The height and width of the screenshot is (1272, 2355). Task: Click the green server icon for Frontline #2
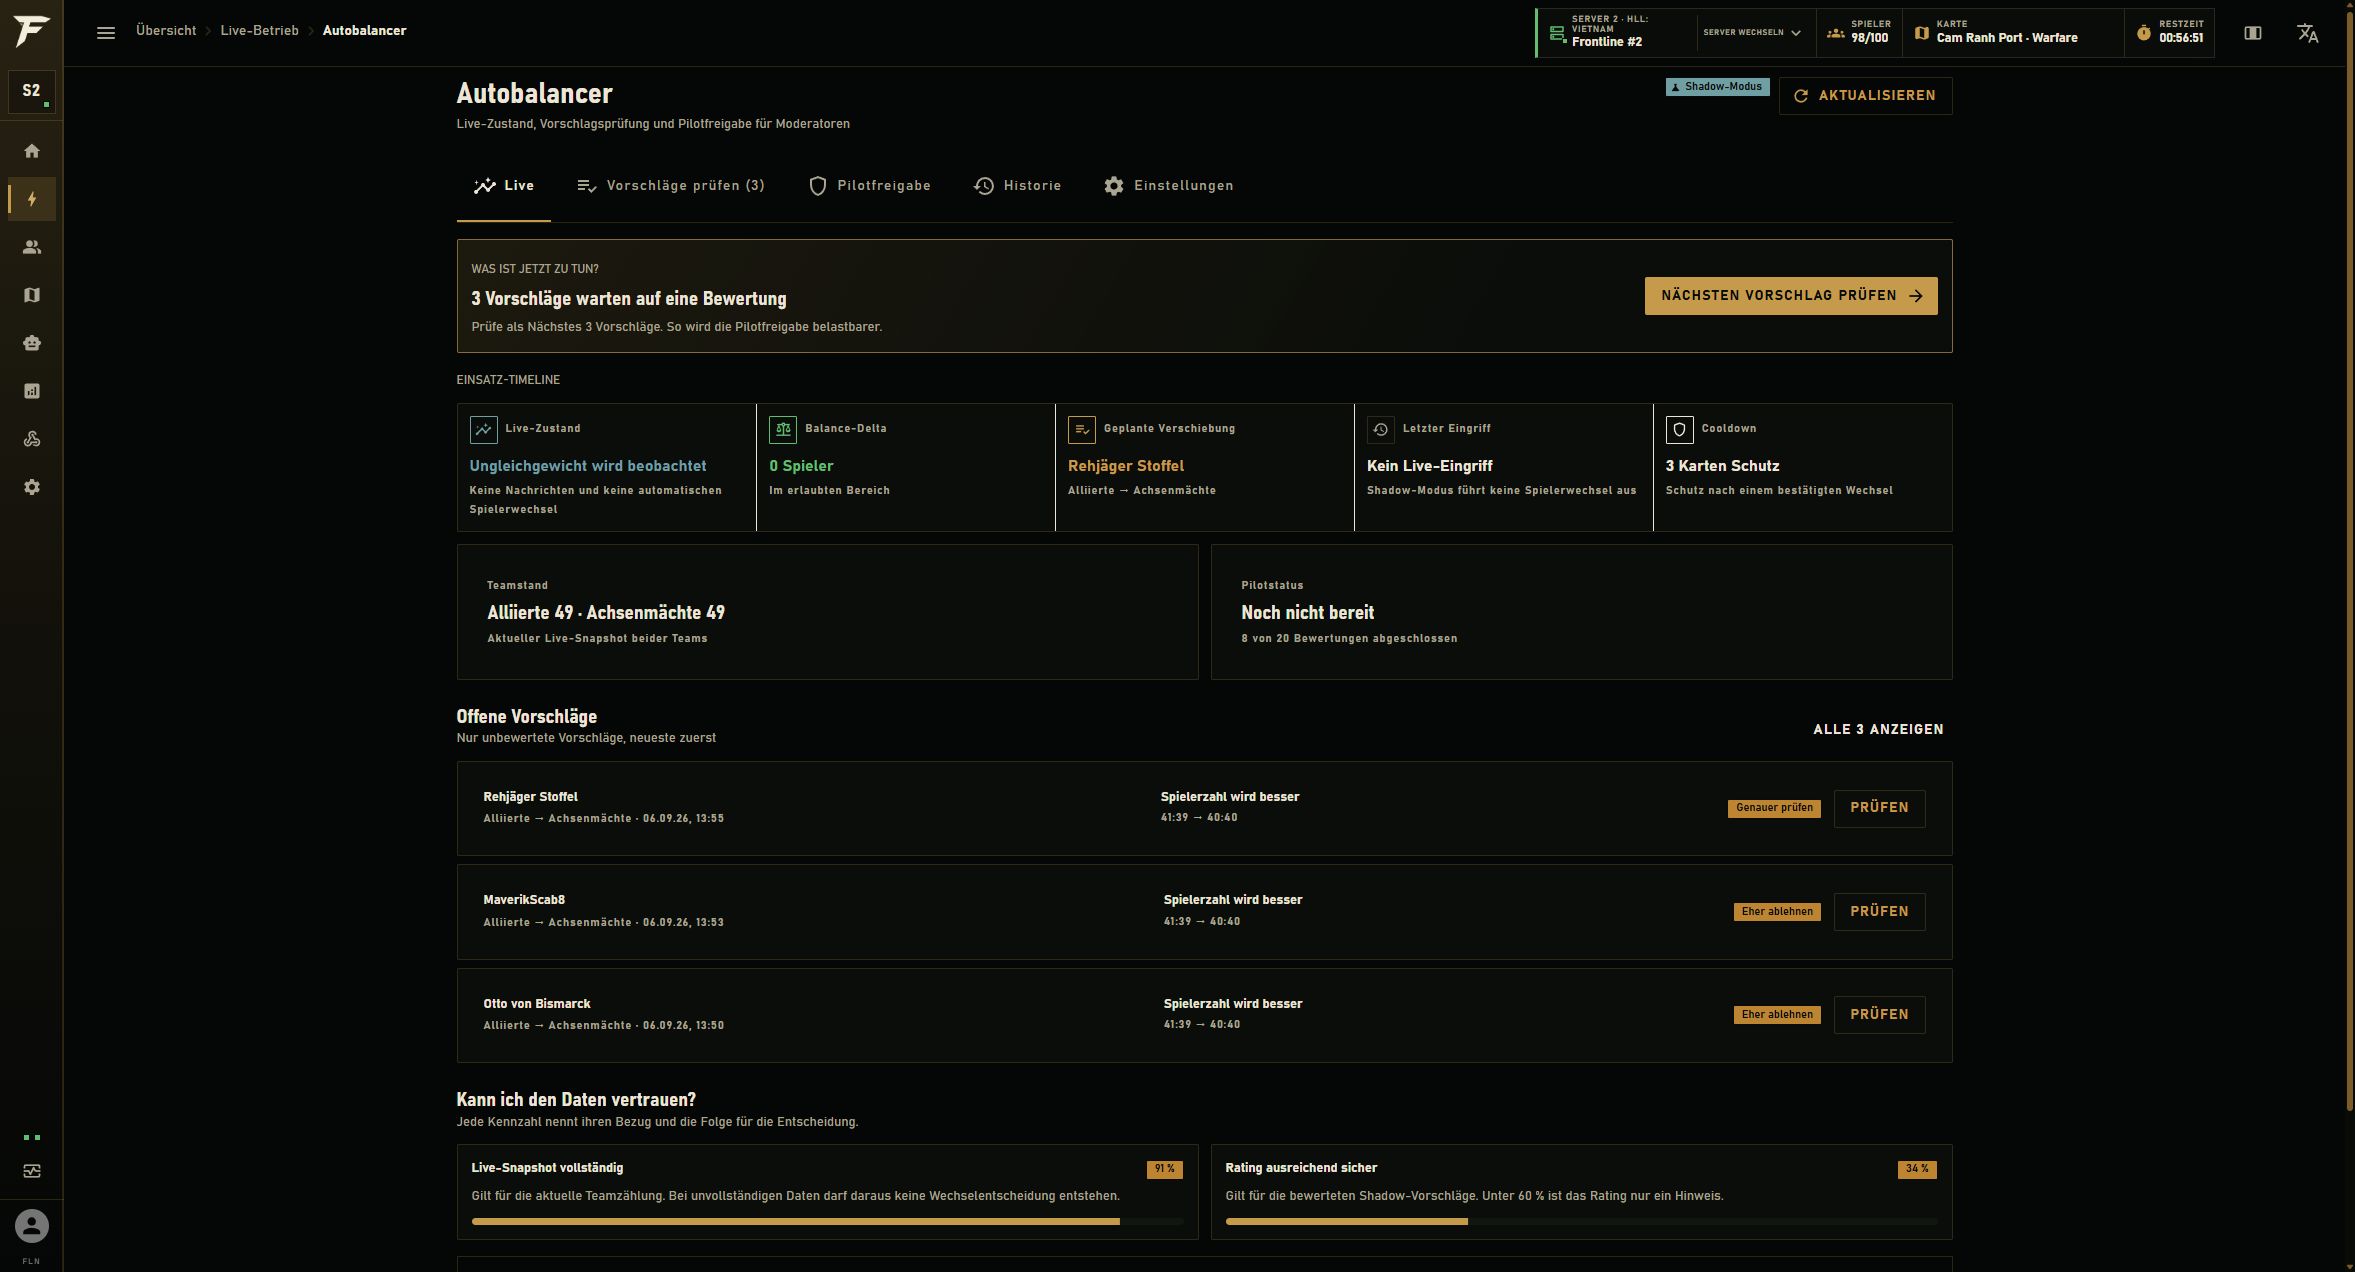(x=1556, y=33)
